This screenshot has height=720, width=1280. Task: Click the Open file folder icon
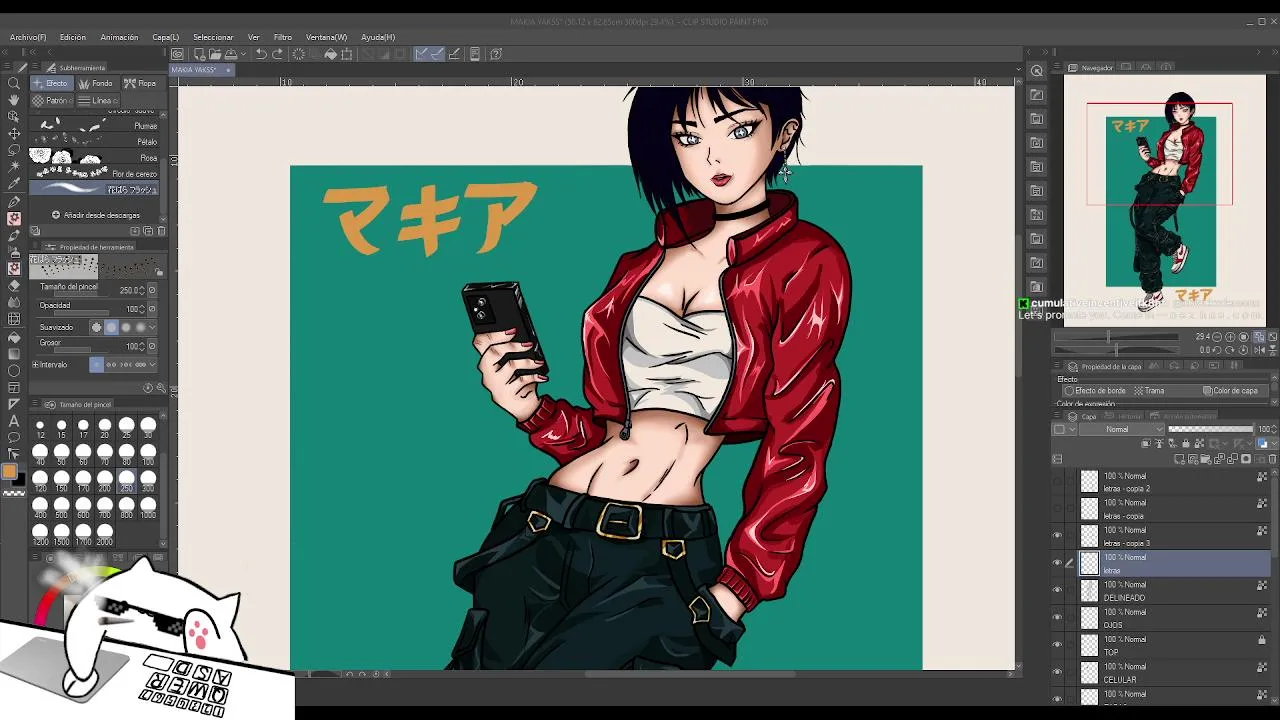pos(215,54)
